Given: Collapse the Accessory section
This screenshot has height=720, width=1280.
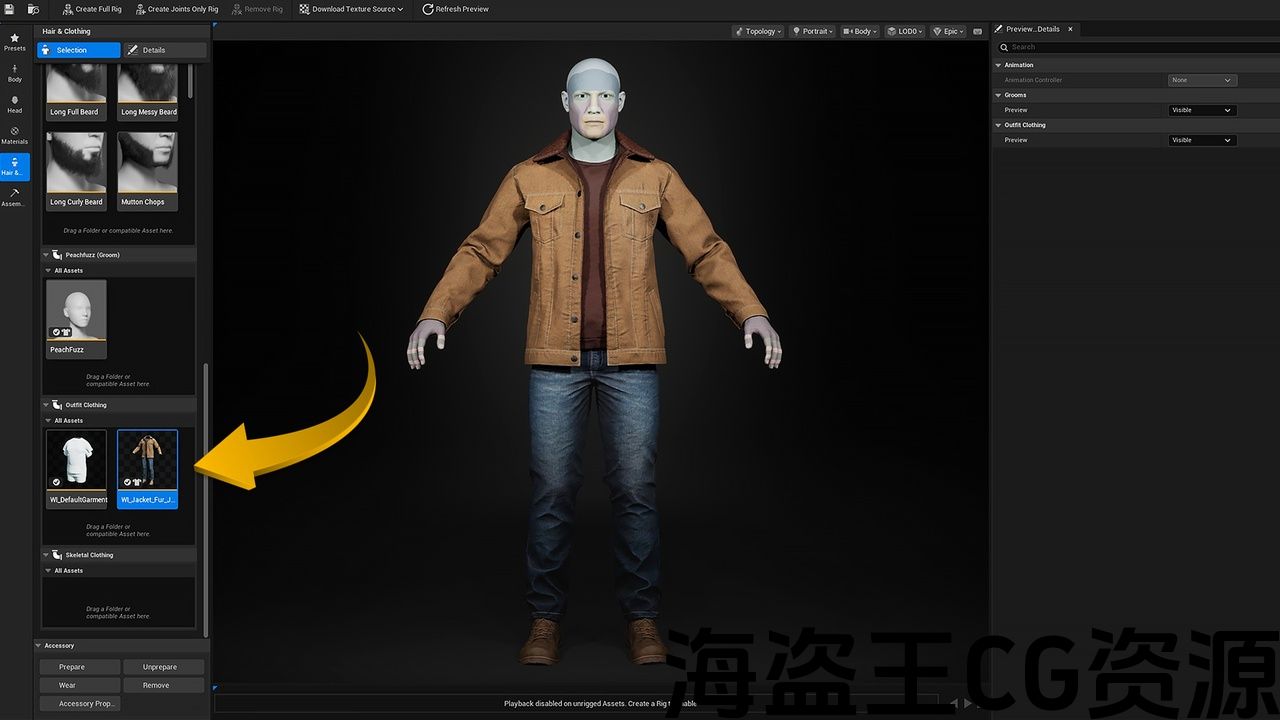Looking at the screenshot, I should [38, 645].
